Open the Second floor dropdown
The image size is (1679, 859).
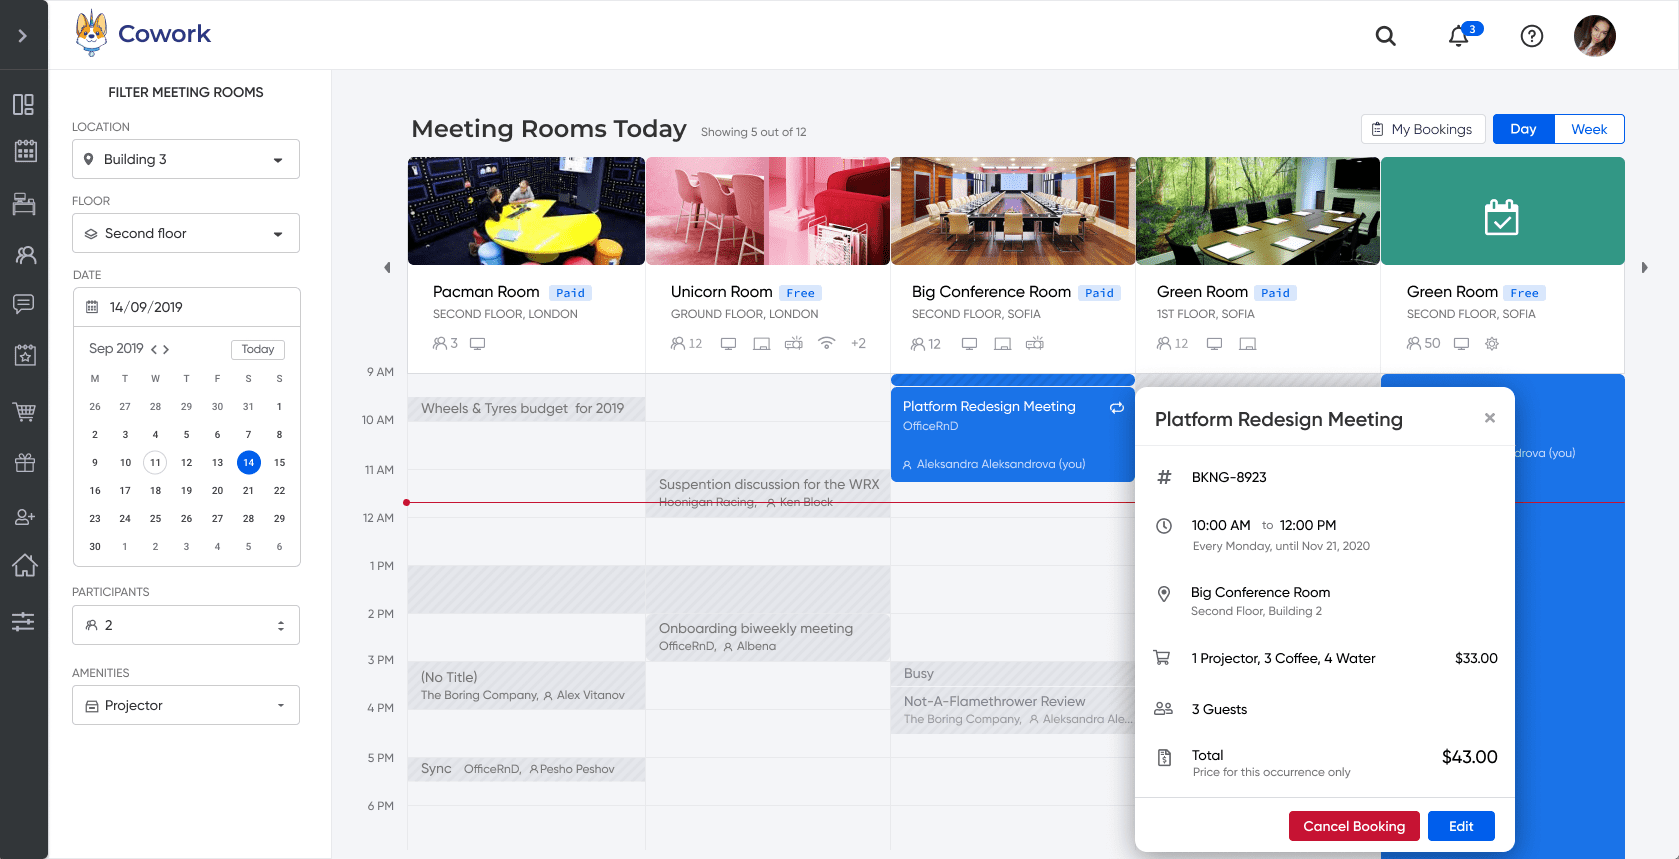pyautogui.click(x=186, y=233)
